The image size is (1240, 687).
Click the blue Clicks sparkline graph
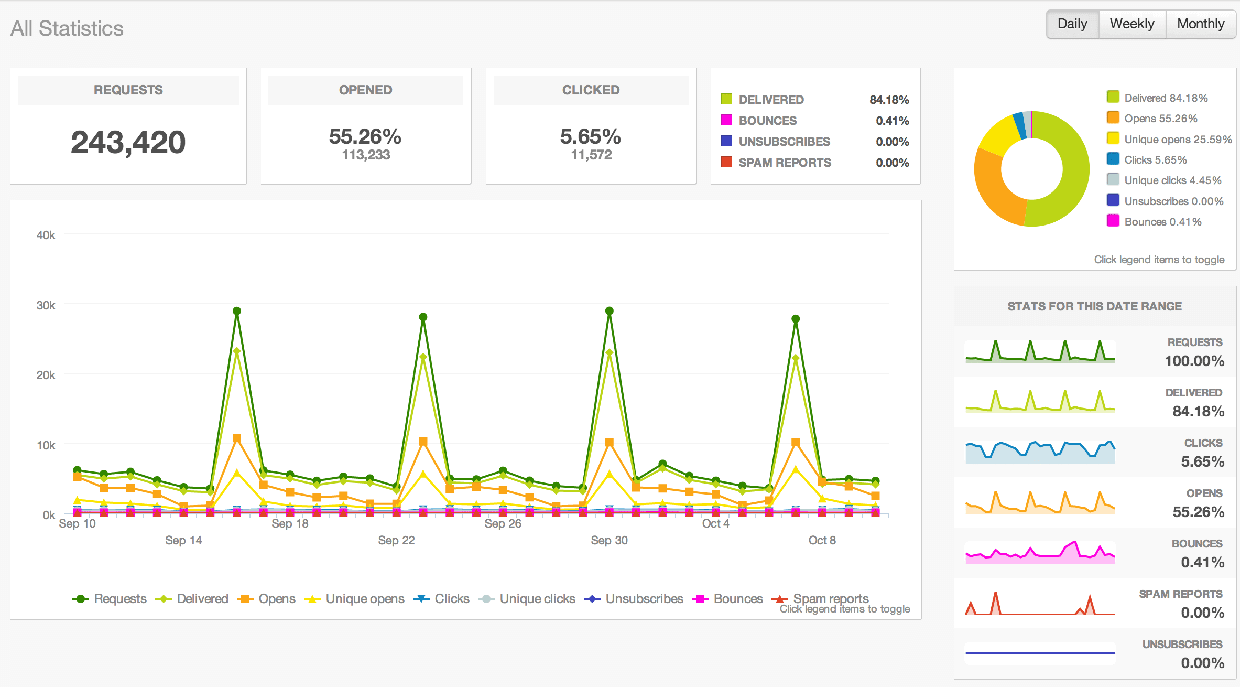(1040, 452)
